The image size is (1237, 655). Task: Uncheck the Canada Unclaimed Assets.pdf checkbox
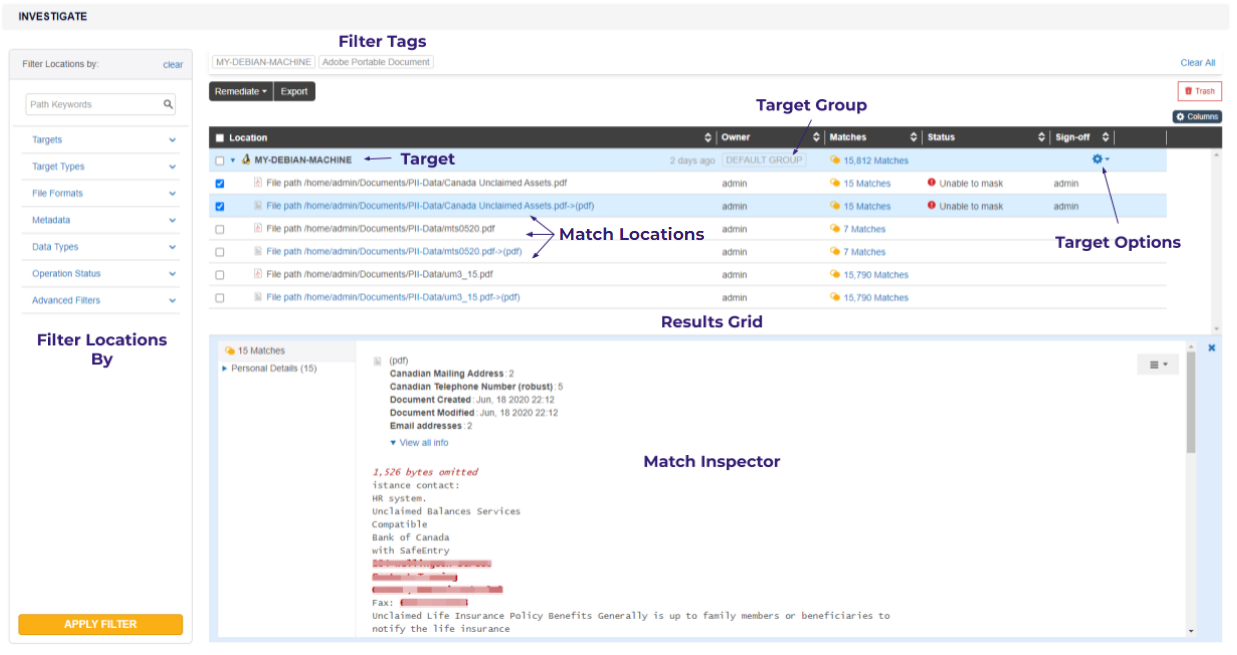click(x=220, y=184)
